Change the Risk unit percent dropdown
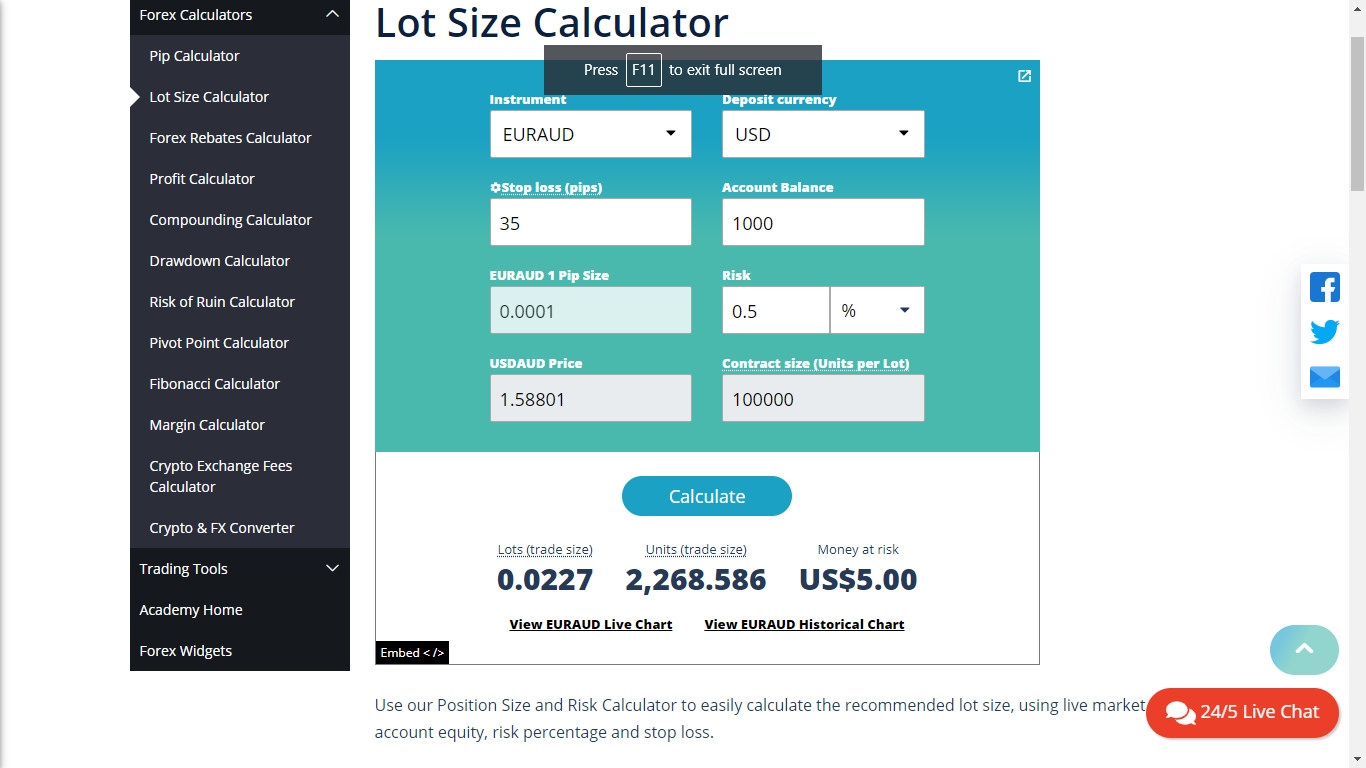This screenshot has height=768, width=1366. click(x=877, y=311)
